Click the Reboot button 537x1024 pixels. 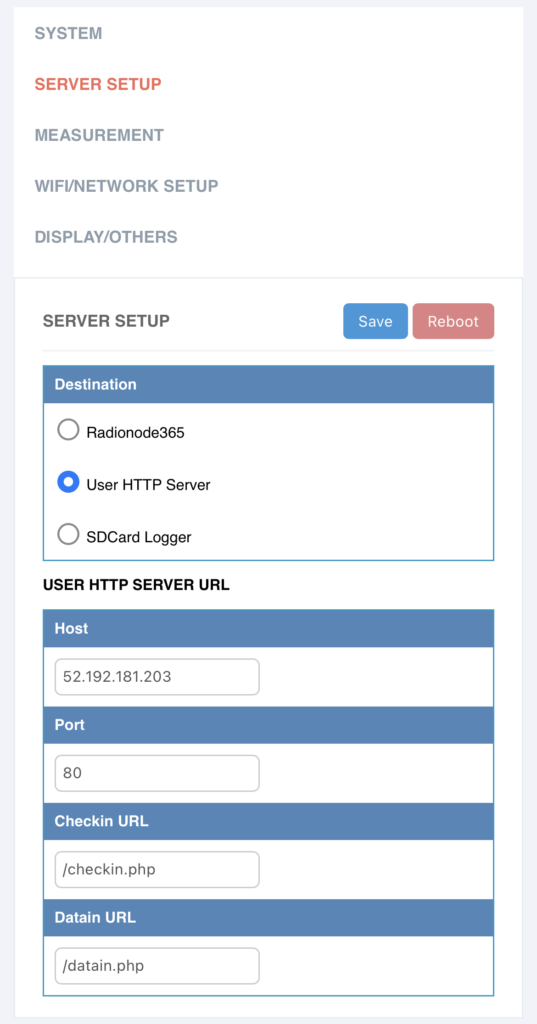coord(453,321)
